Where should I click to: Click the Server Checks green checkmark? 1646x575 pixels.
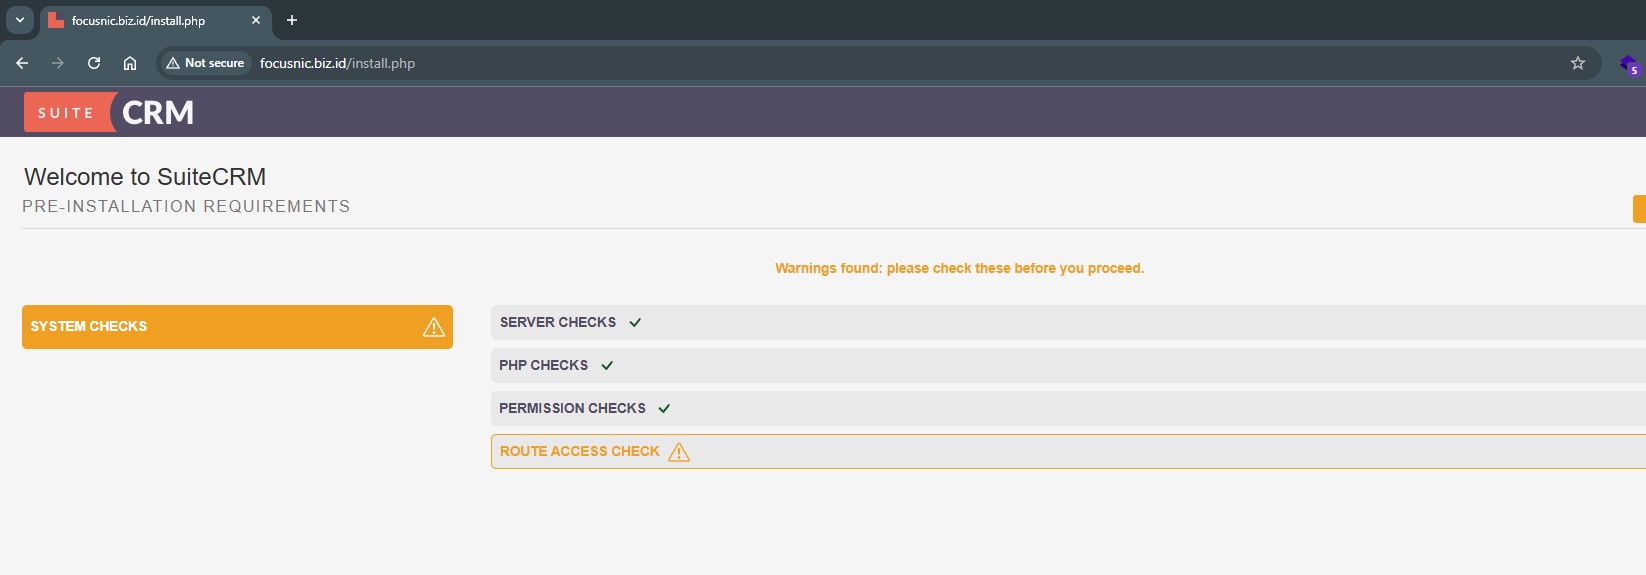point(635,323)
